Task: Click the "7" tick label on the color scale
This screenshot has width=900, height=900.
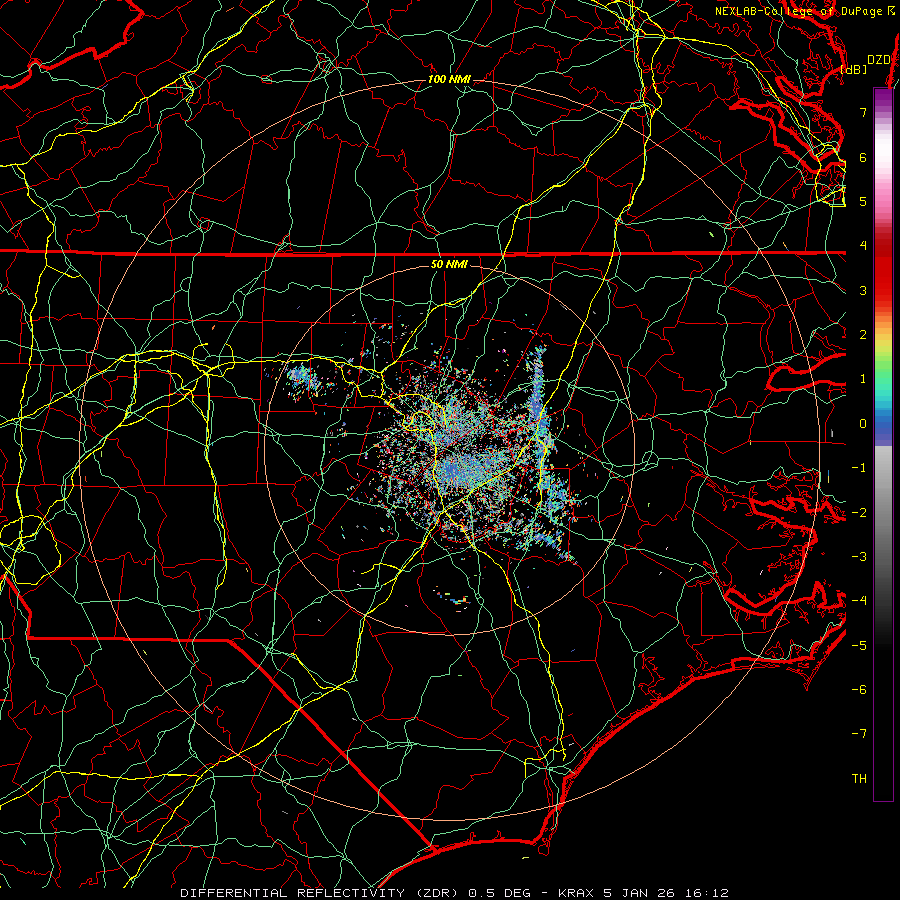Action: 863,112
